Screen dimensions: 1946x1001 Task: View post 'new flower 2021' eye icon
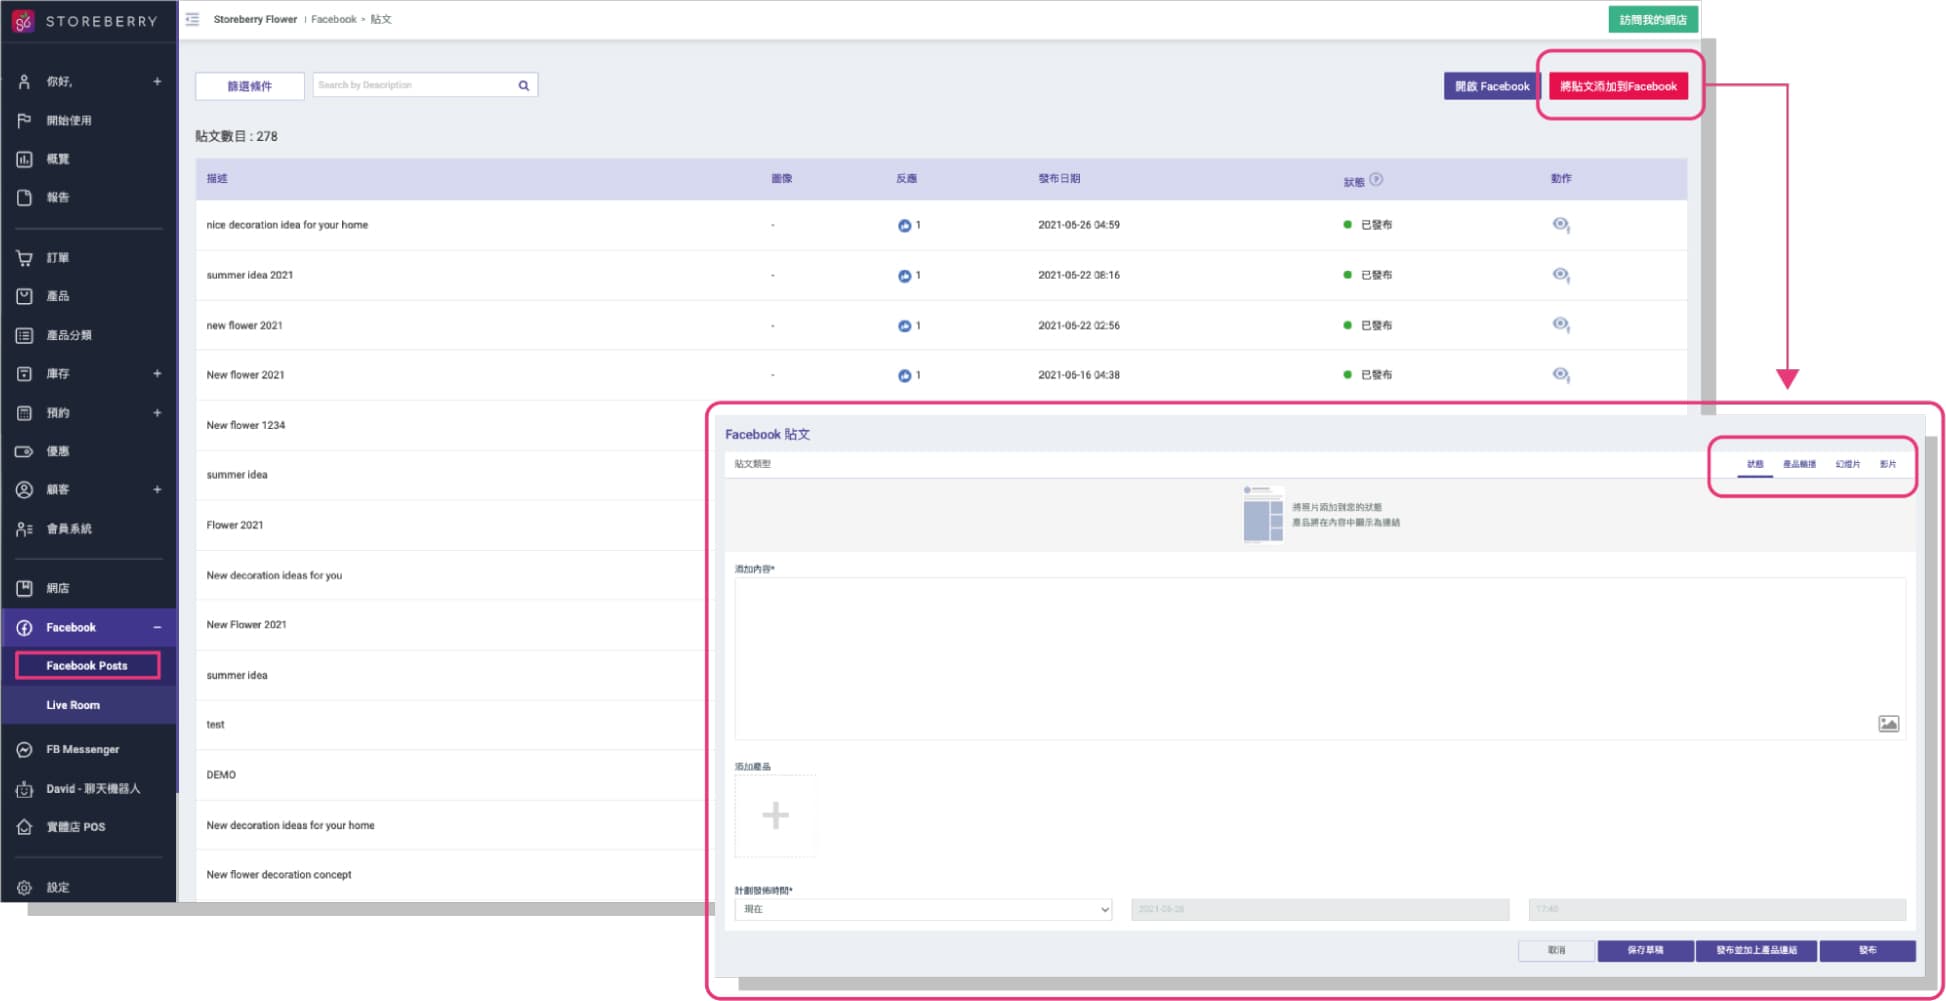tap(1560, 325)
